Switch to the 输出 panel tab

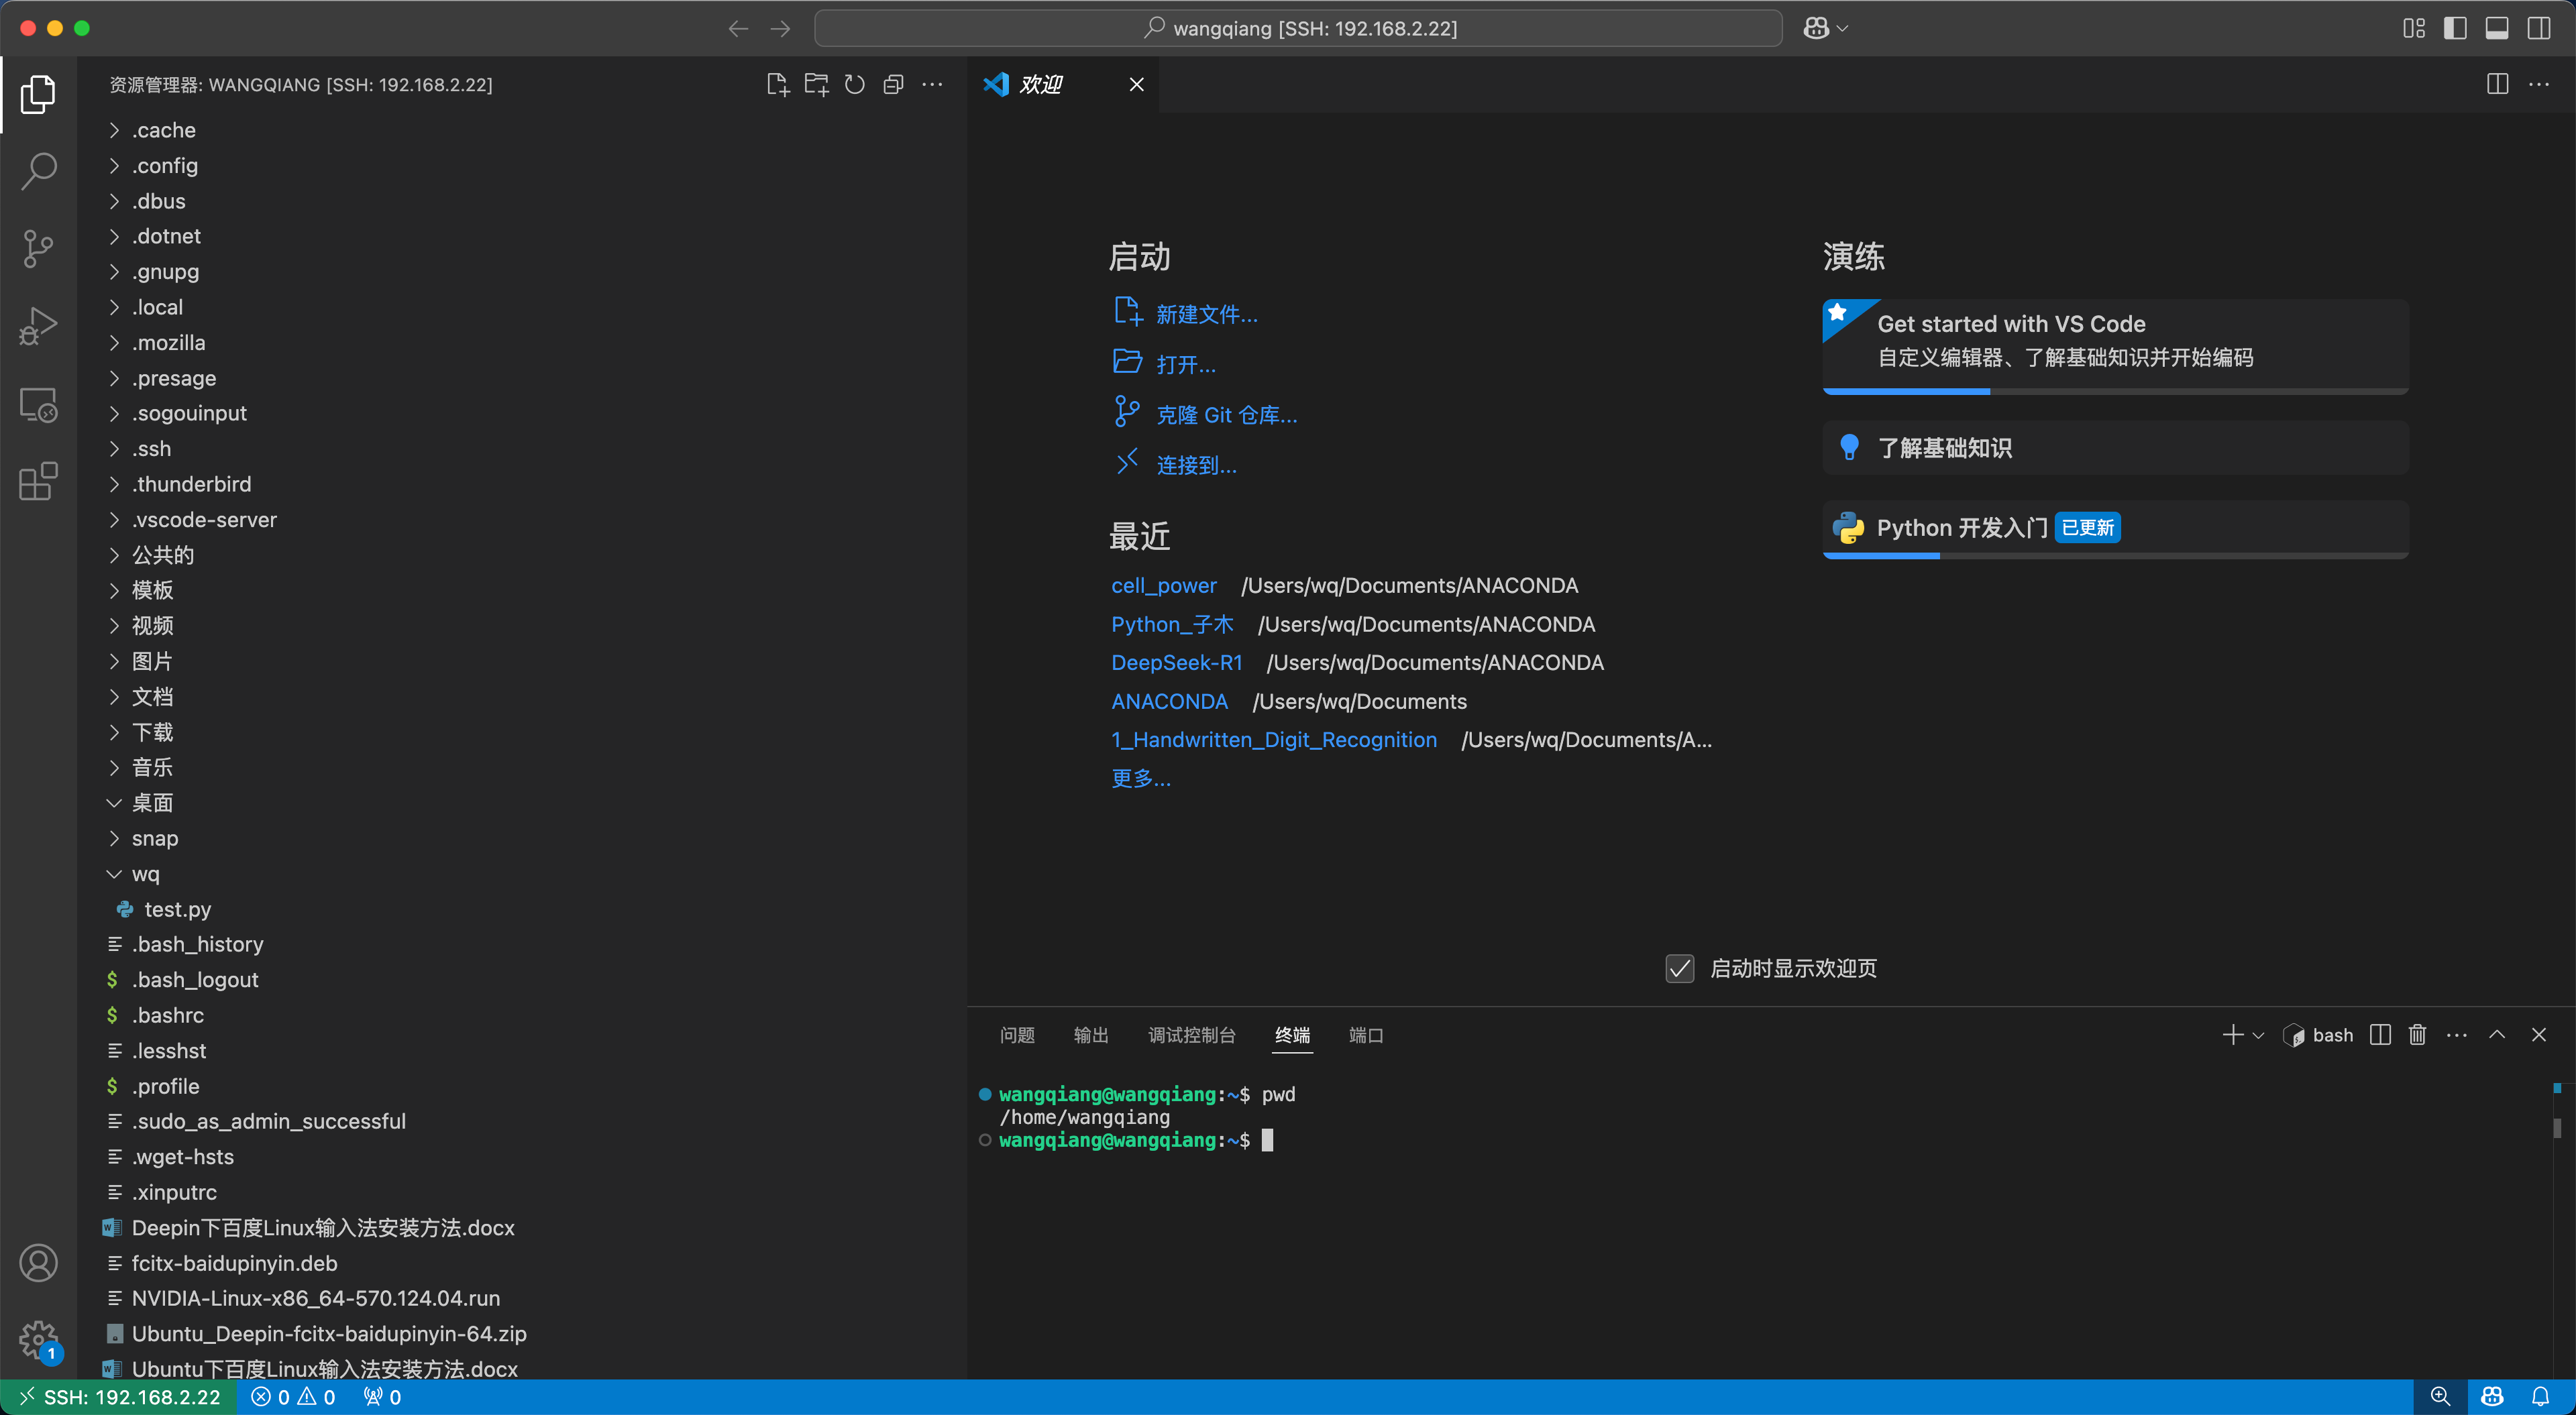coord(1090,1035)
